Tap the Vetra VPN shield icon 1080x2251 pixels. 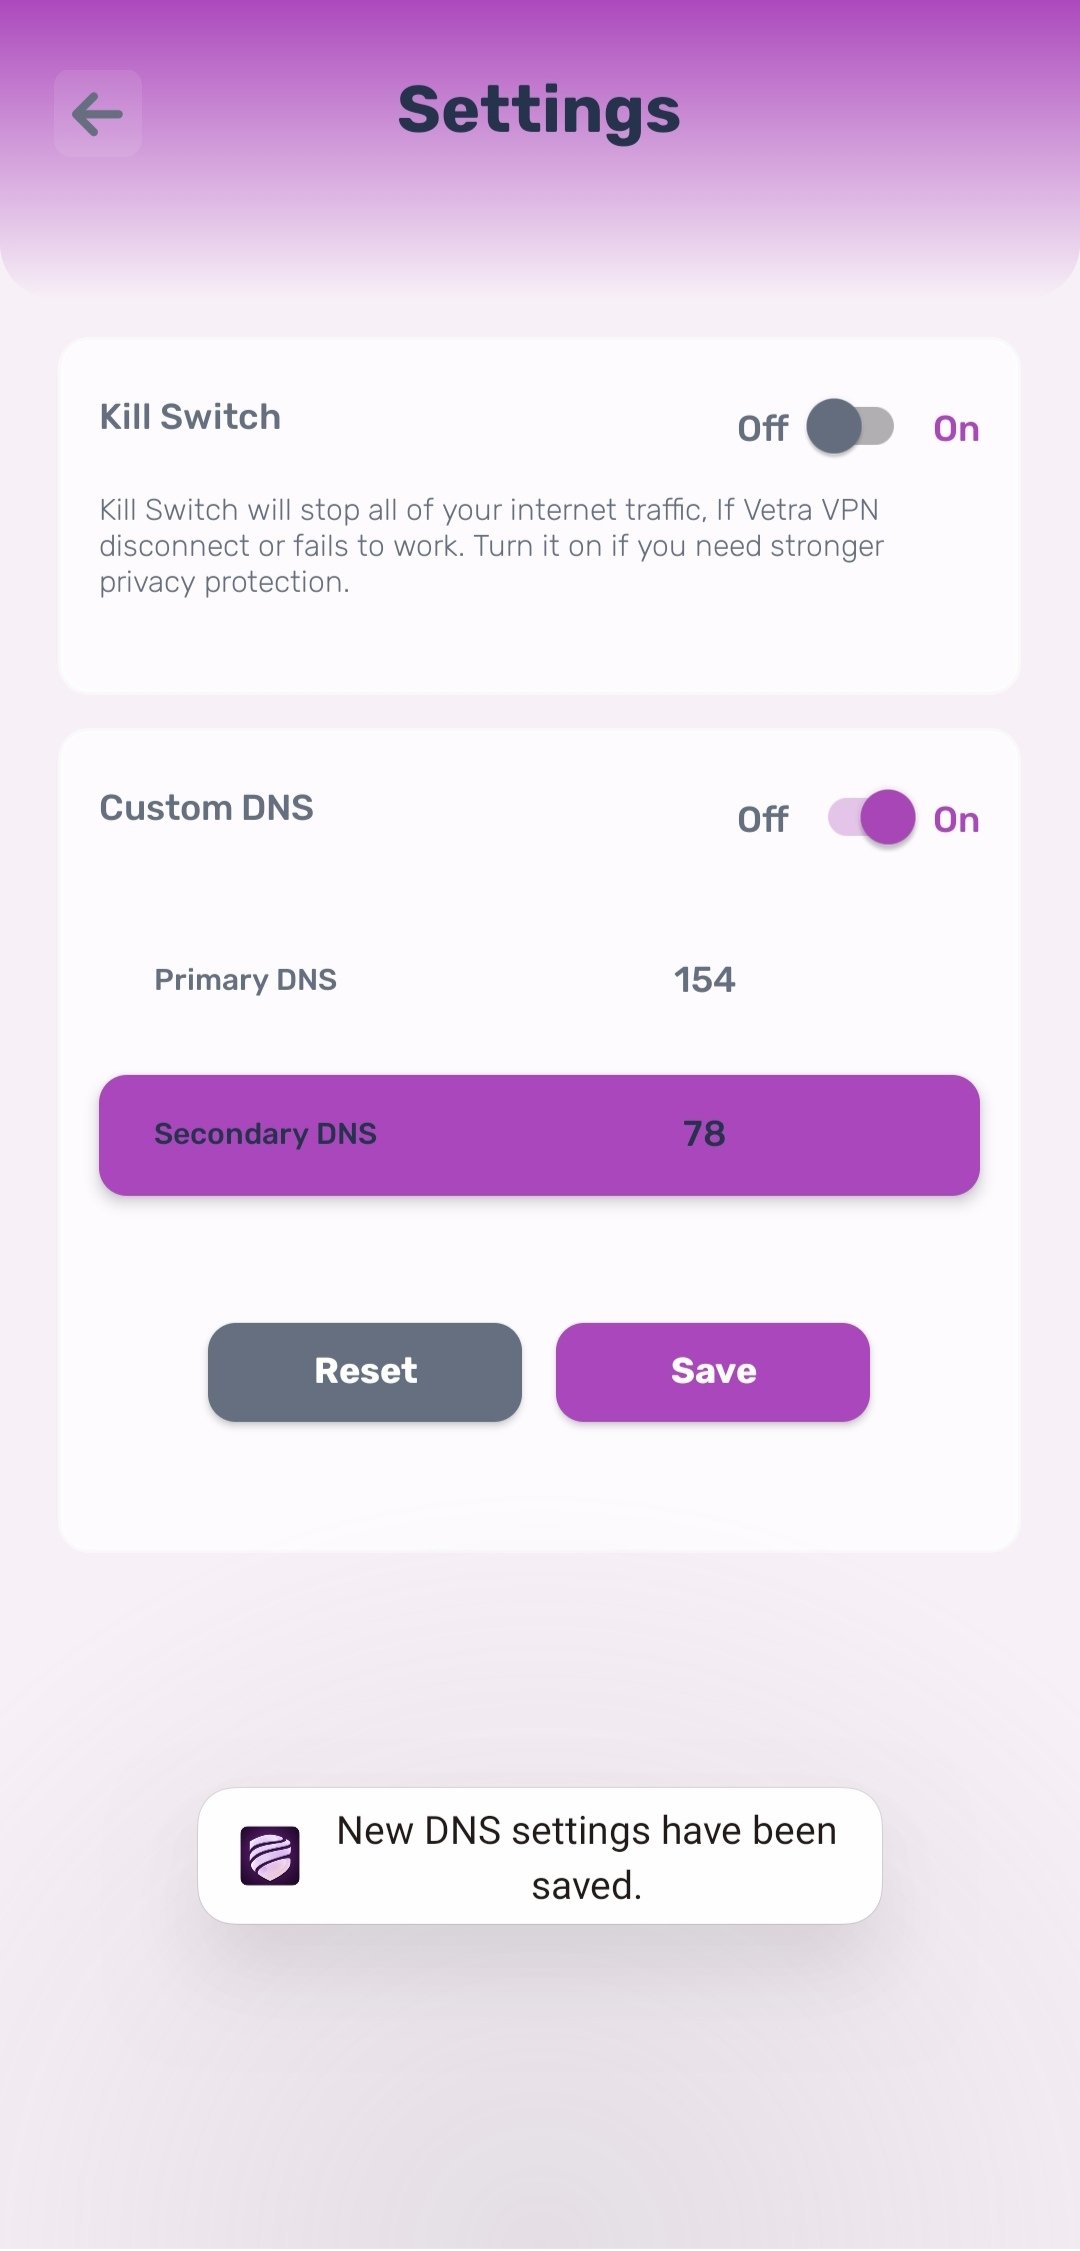tap(270, 1856)
